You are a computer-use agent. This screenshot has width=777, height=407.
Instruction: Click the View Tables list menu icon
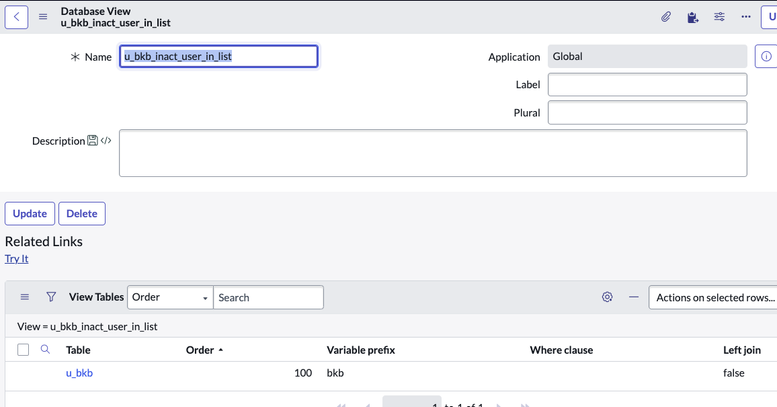coord(25,297)
